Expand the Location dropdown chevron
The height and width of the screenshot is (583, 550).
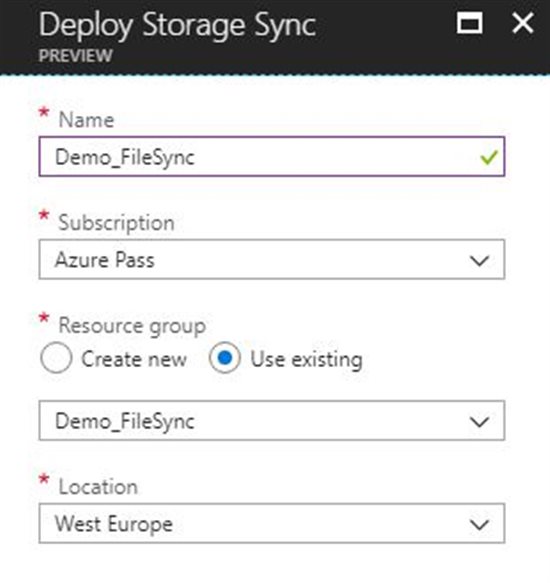(x=479, y=525)
